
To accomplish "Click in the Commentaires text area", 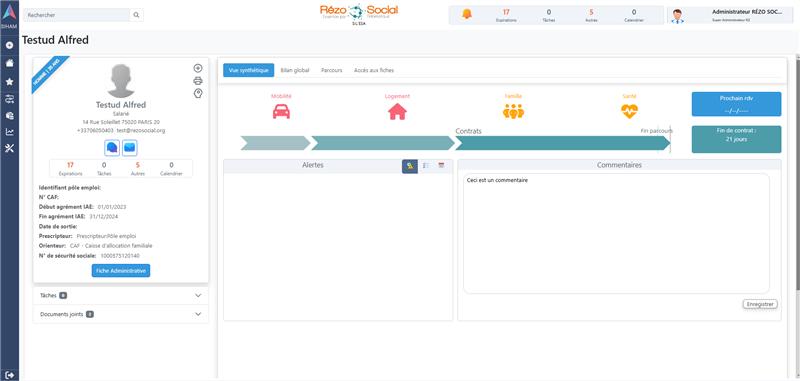I will tap(616, 234).
